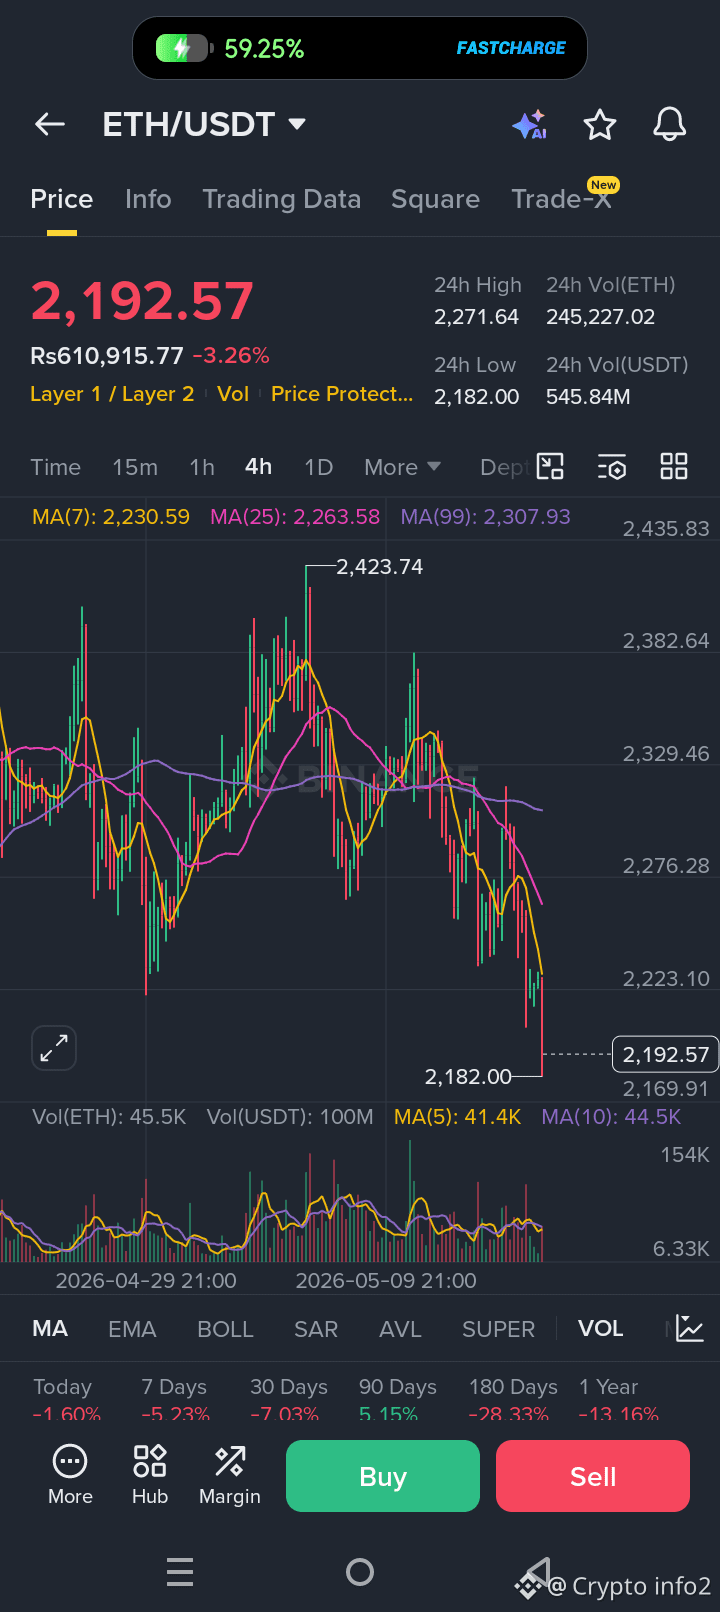Tap the 2,182.00 low marker on chart
720x1612 pixels.
pyautogui.click(x=468, y=1077)
